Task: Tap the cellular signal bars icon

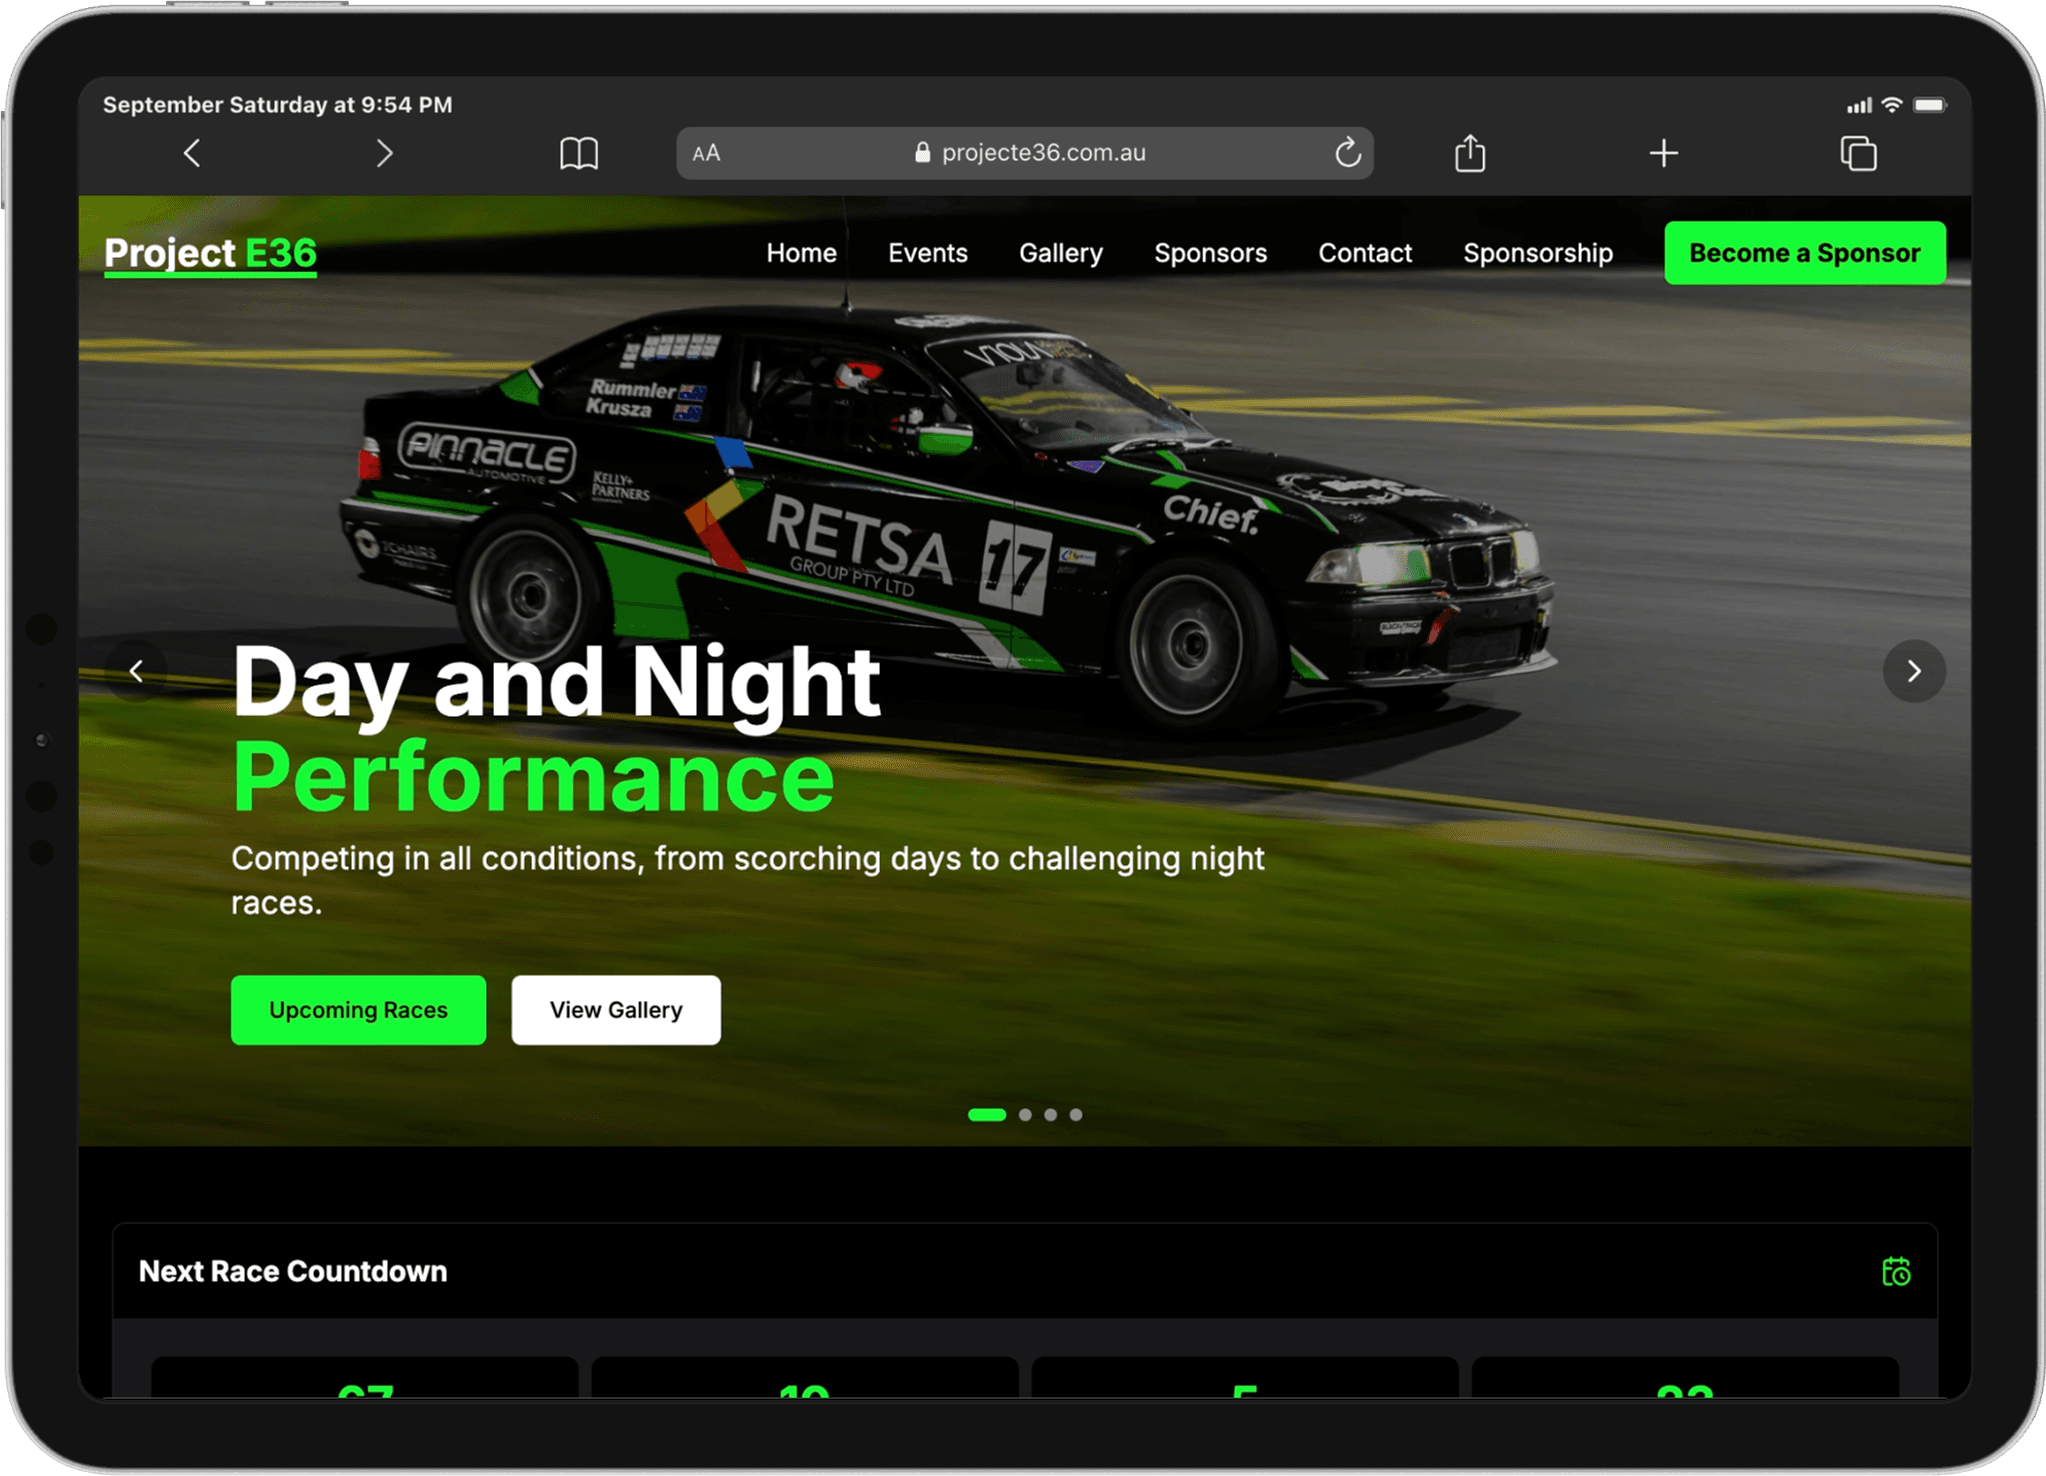Action: pos(1859,105)
